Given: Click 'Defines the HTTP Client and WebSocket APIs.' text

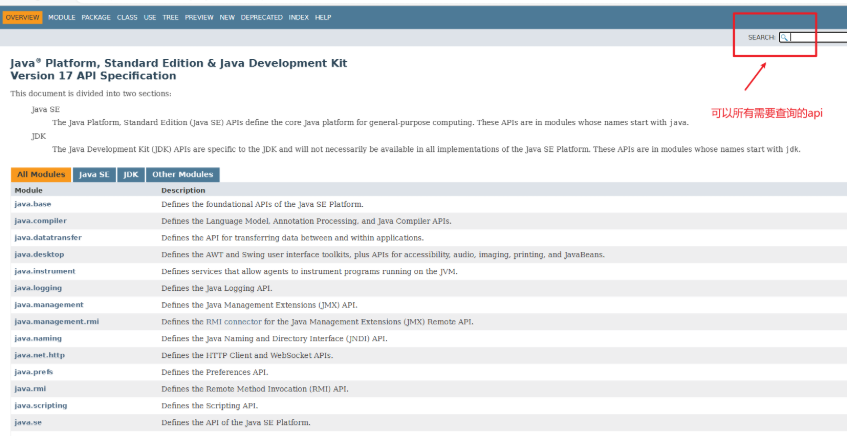Looking at the screenshot, I should [x=247, y=355].
